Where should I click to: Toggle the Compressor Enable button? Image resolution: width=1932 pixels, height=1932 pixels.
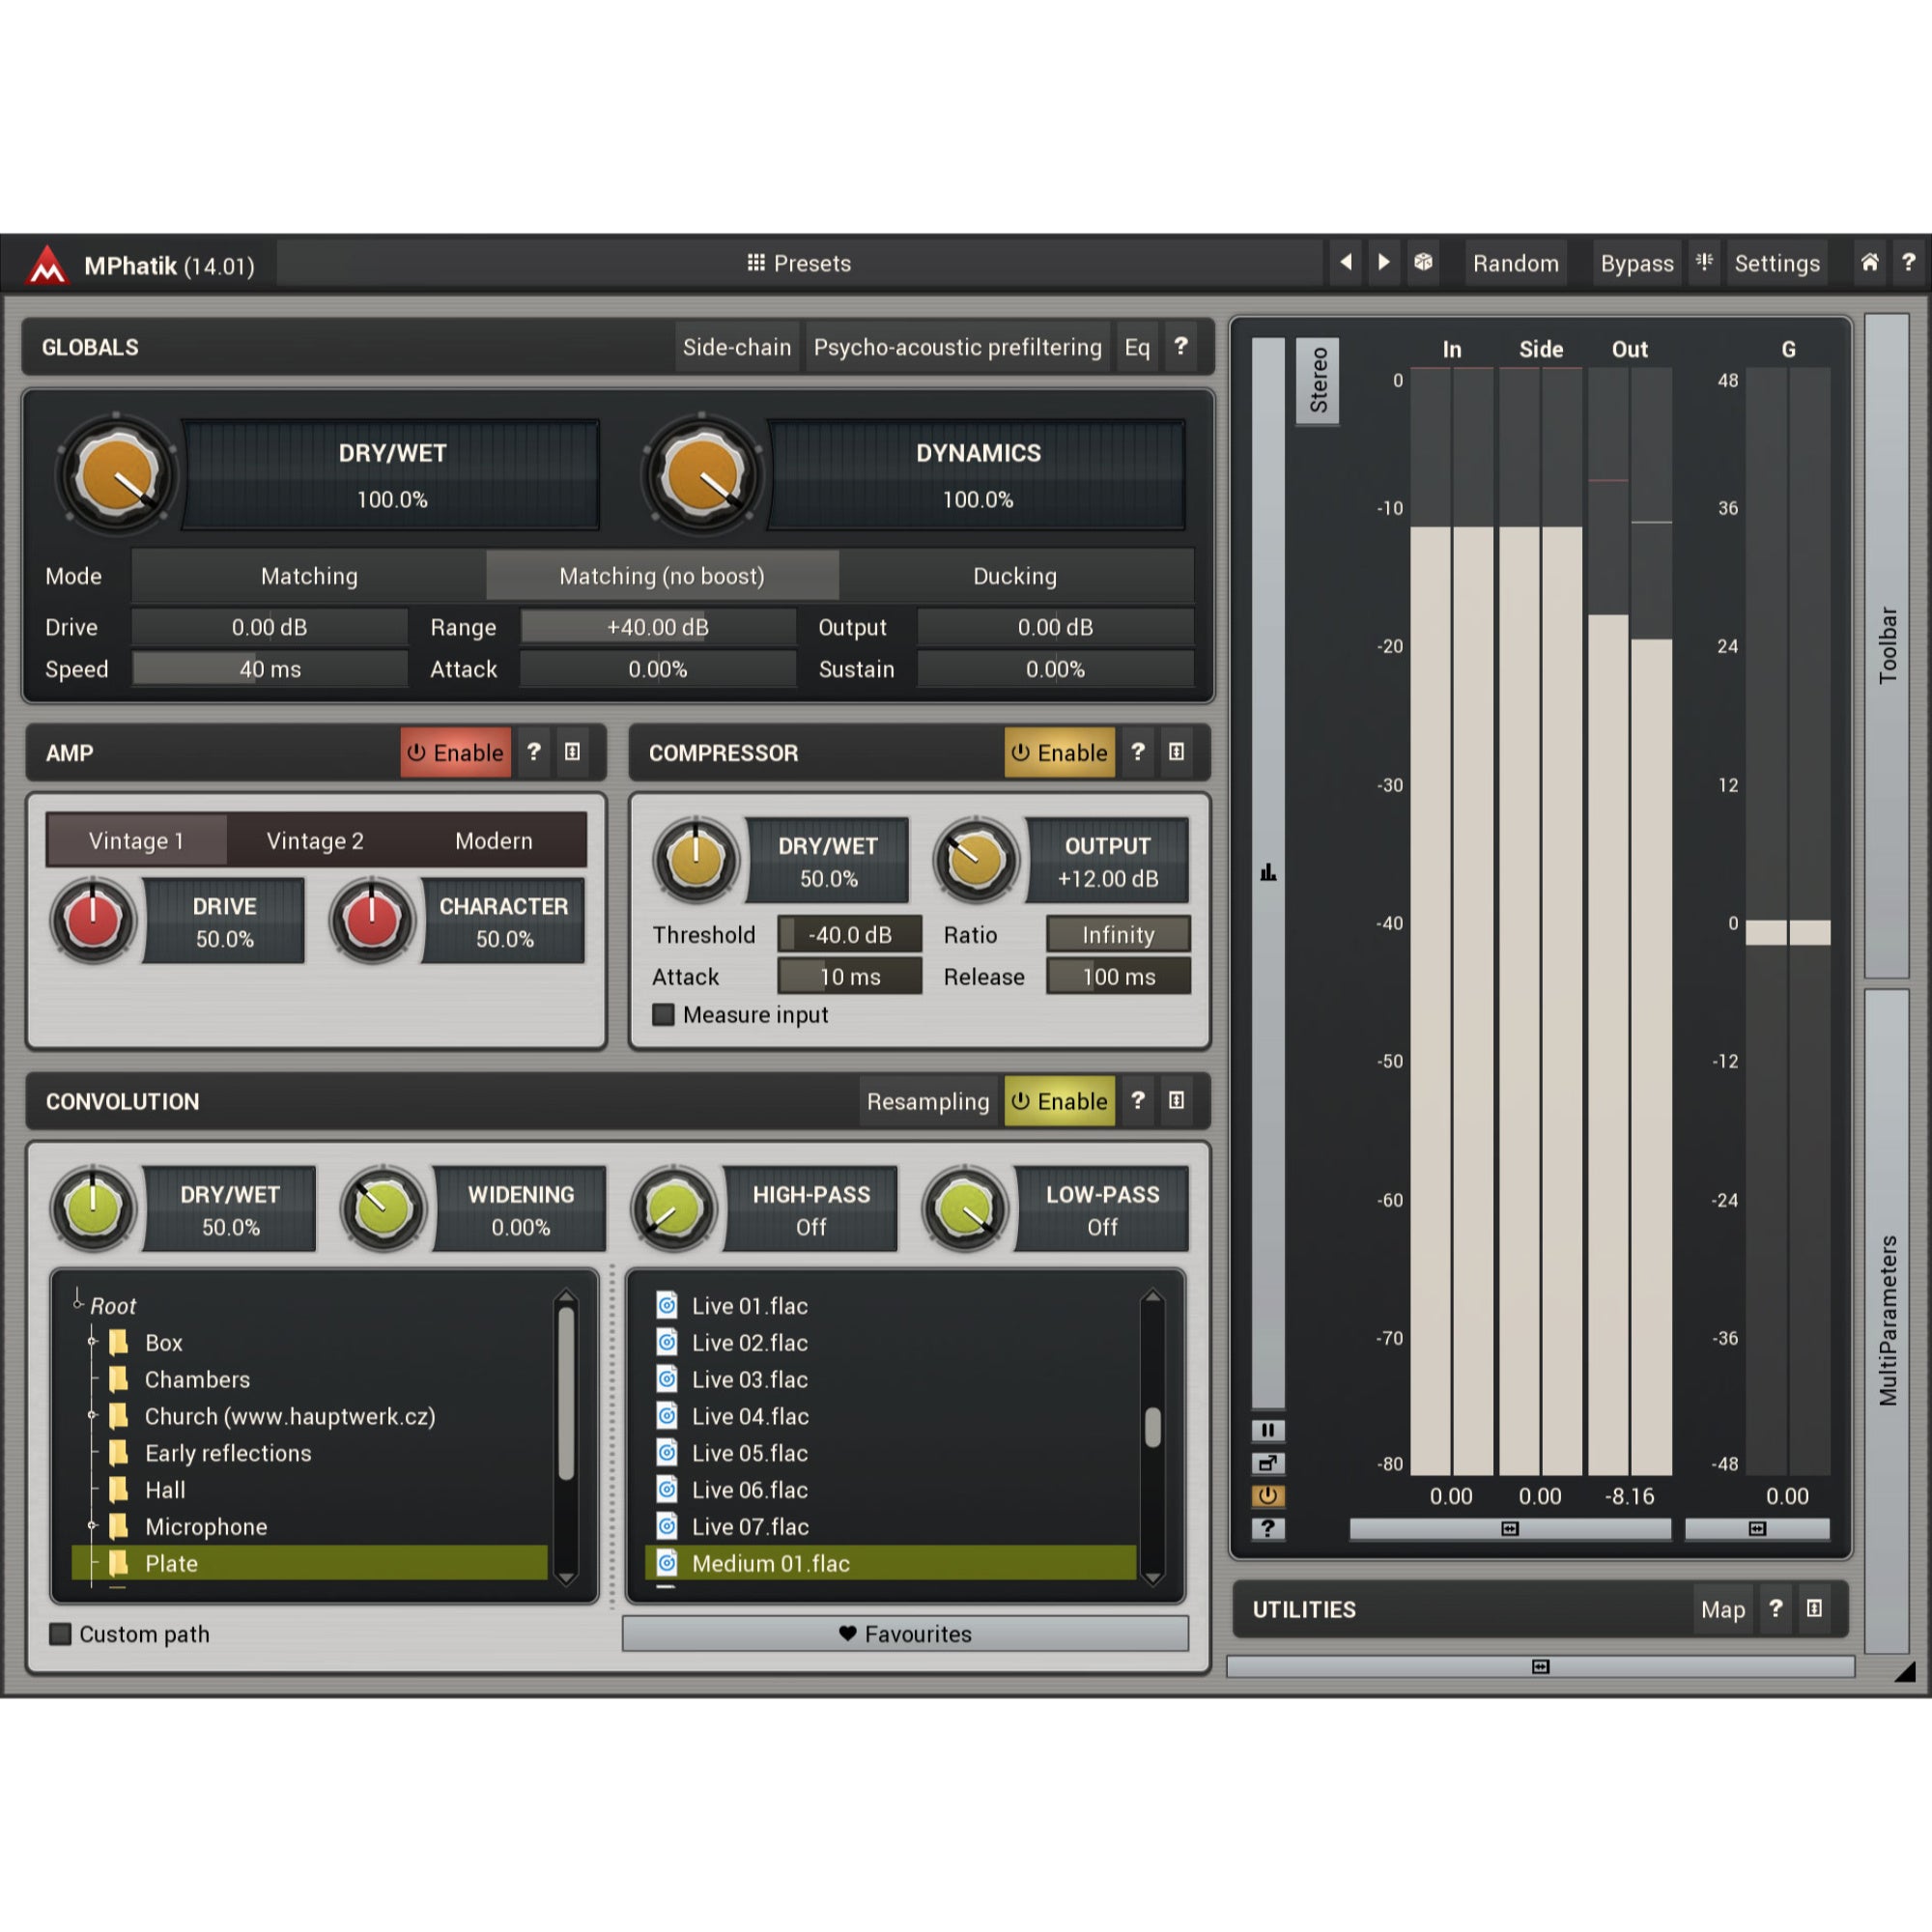click(1060, 752)
